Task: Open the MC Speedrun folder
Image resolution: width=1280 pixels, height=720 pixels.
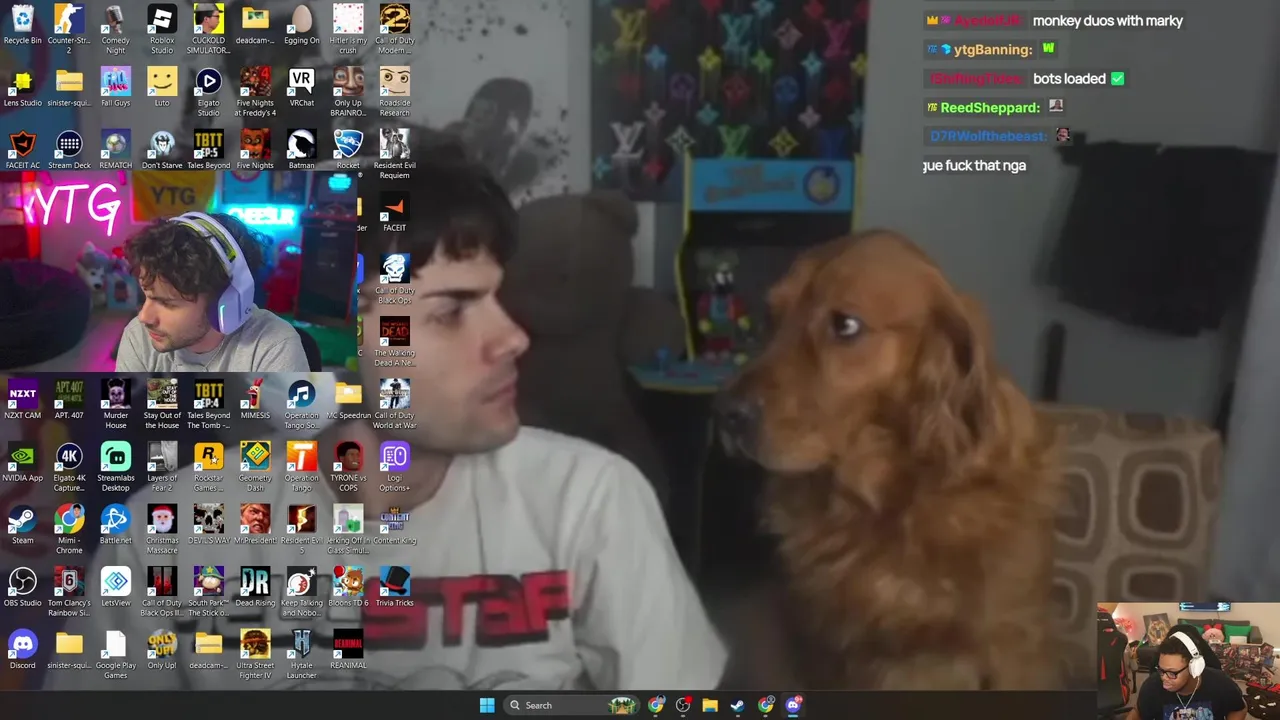Action: pyautogui.click(x=348, y=400)
